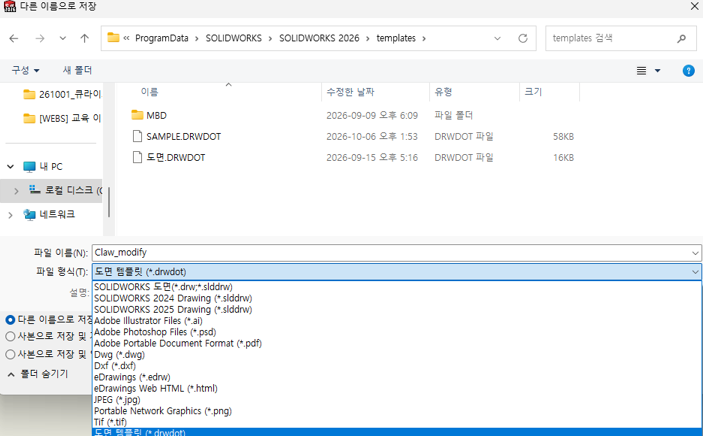The image size is (703, 436).
Task: Select the MBD folder
Action: [x=156, y=115]
